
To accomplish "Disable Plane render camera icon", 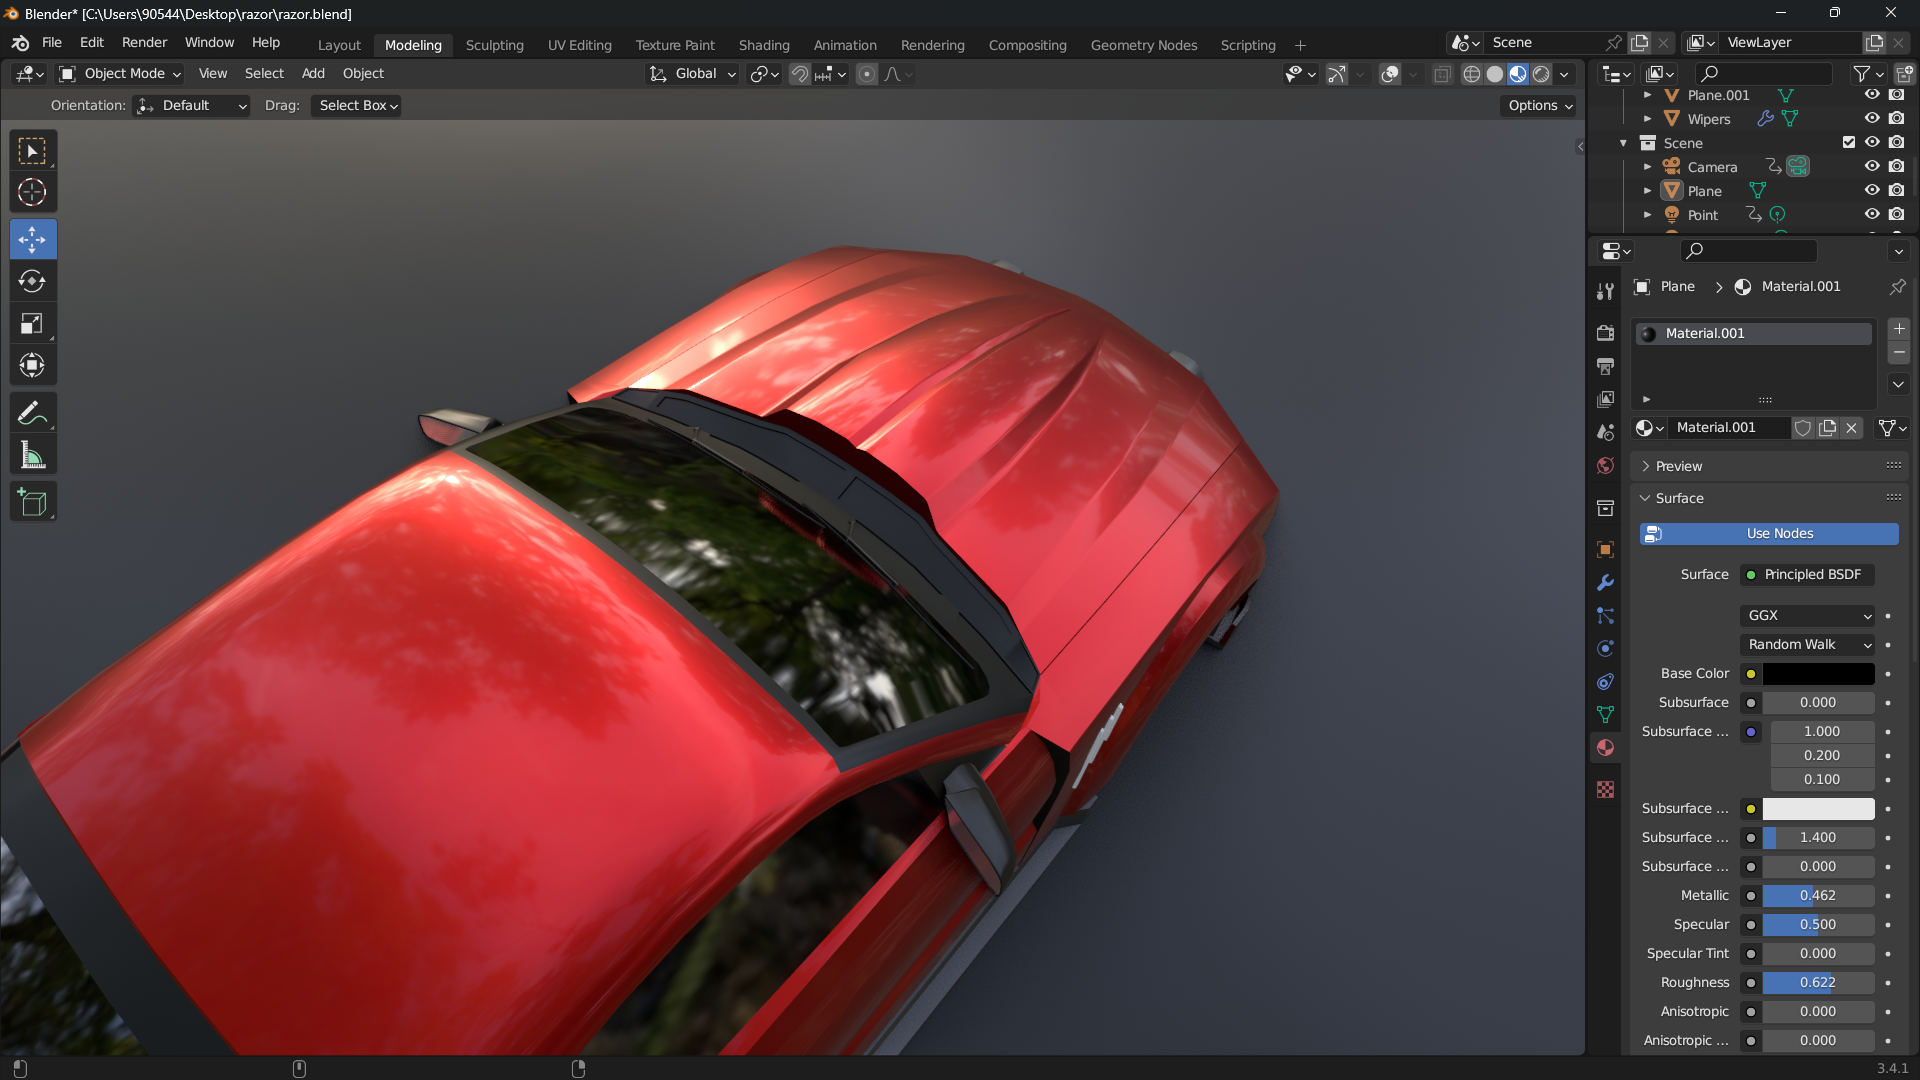I will [1896, 191].
